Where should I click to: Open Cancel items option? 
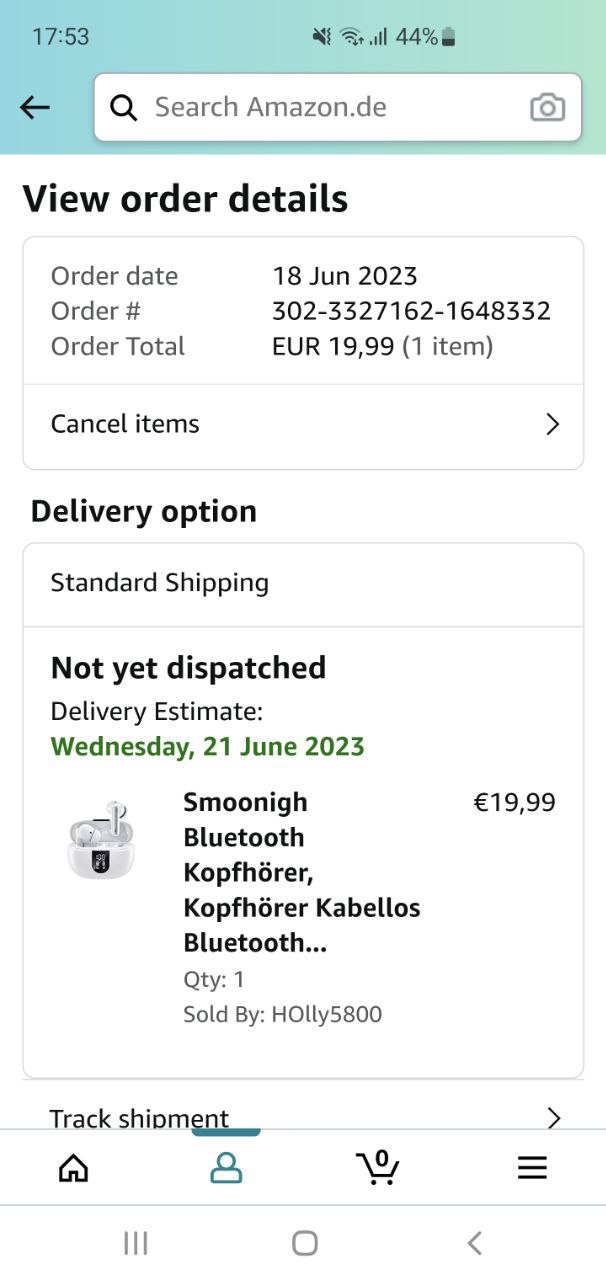coord(126,424)
